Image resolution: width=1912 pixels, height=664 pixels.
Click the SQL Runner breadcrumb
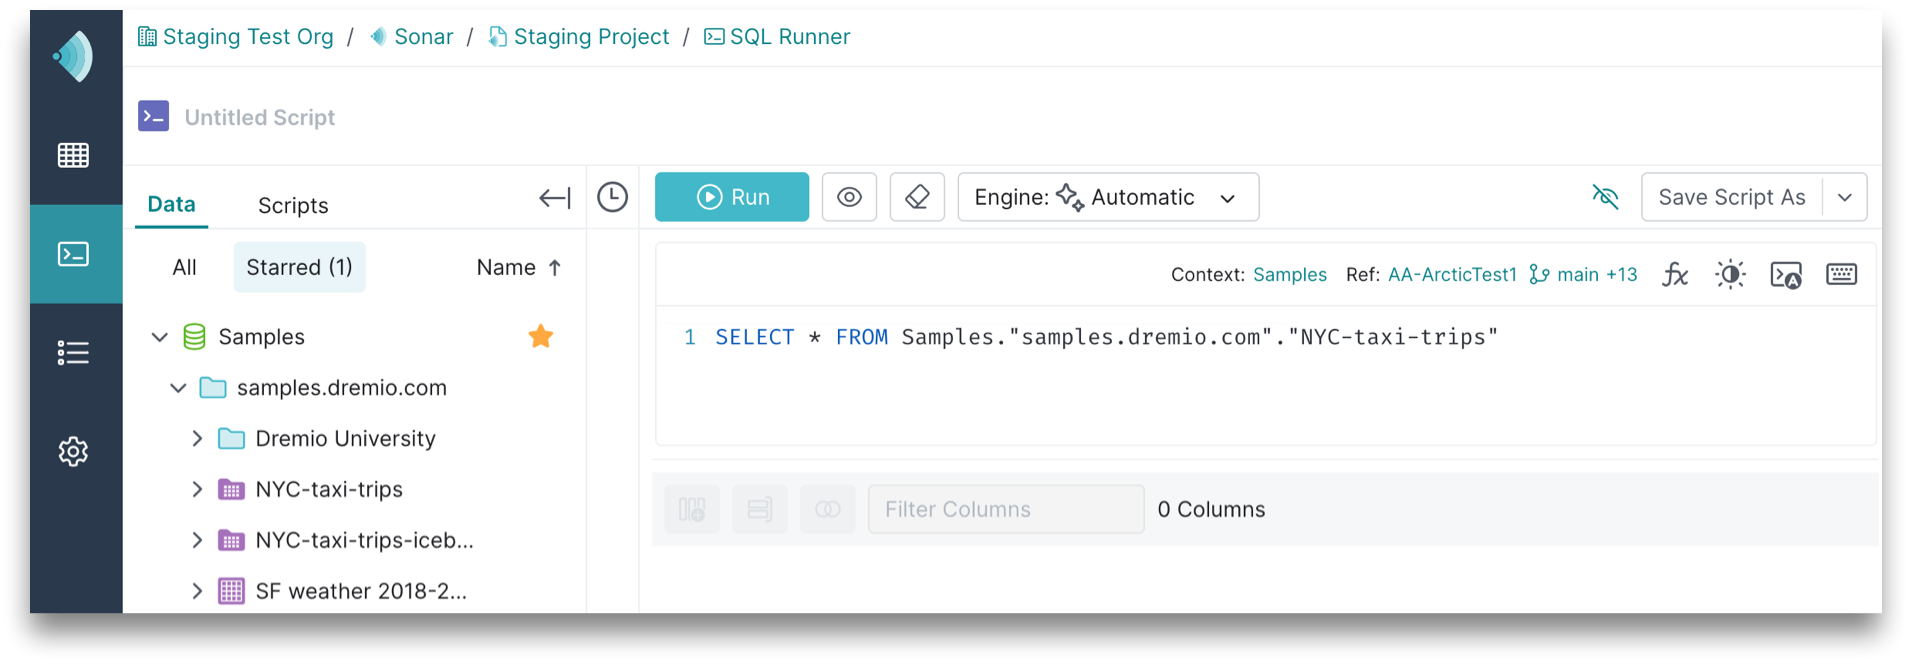point(777,37)
